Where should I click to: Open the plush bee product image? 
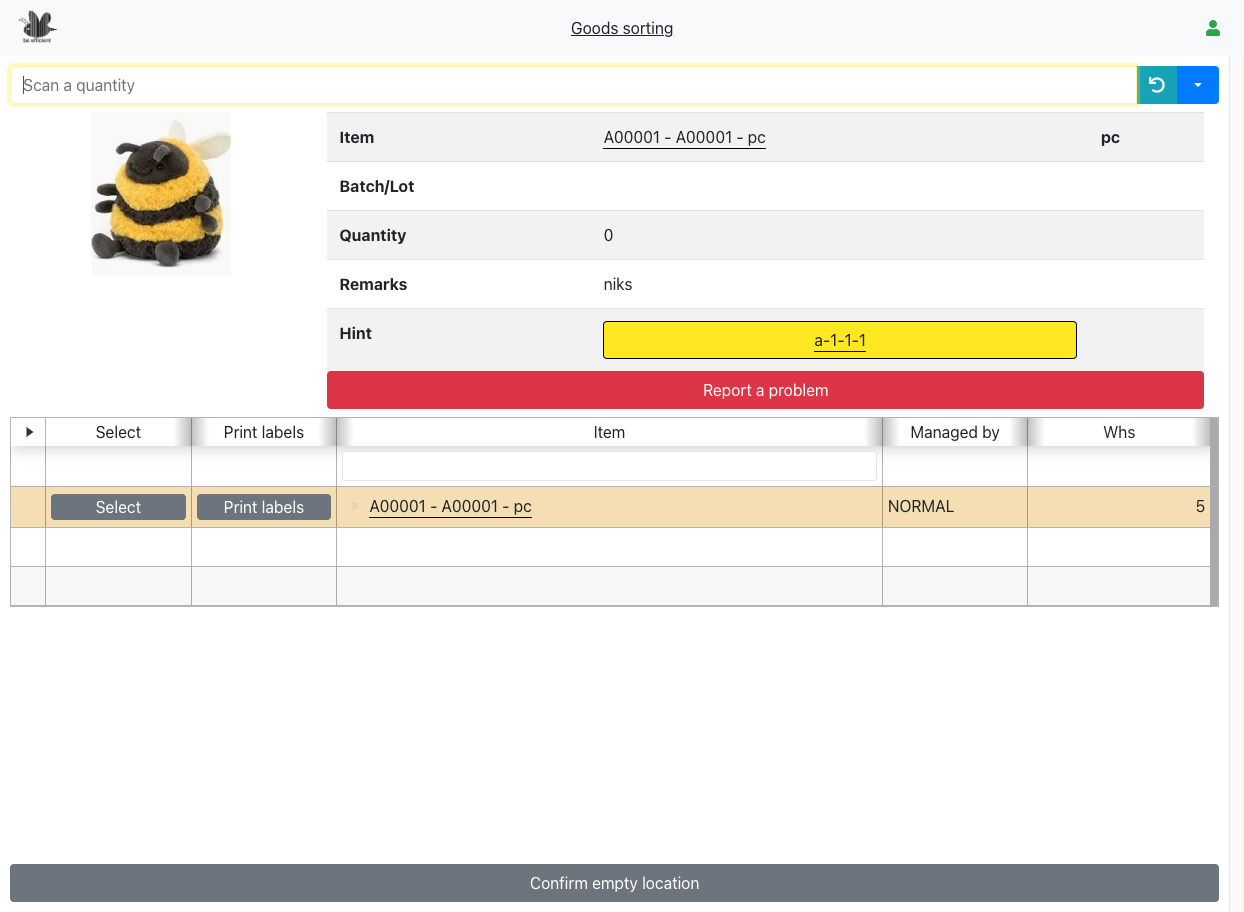(161, 193)
